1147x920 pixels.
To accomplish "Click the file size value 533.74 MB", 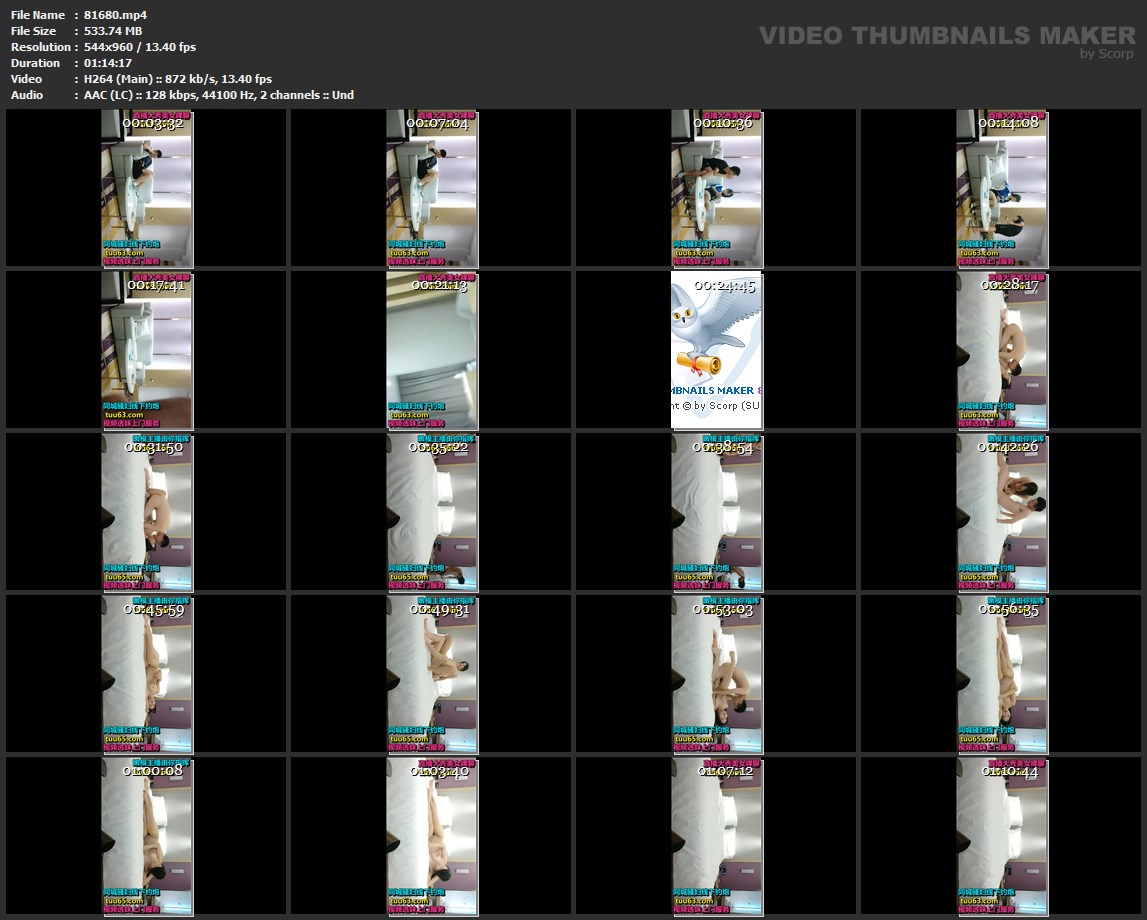I will (x=113, y=31).
